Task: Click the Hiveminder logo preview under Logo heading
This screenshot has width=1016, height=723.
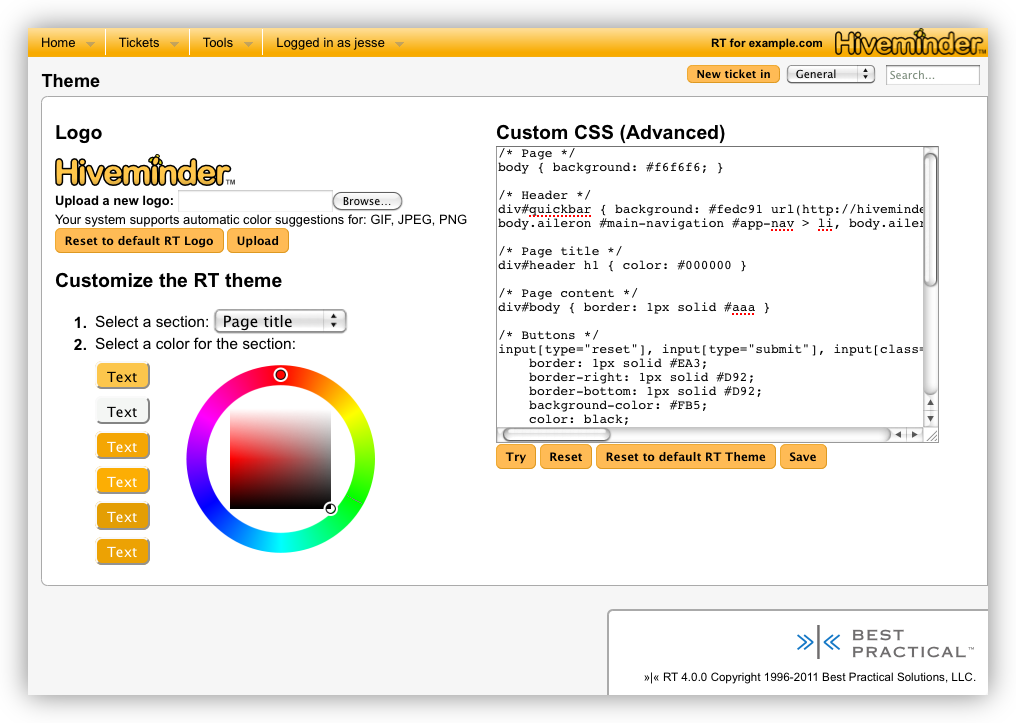Action: tap(145, 171)
